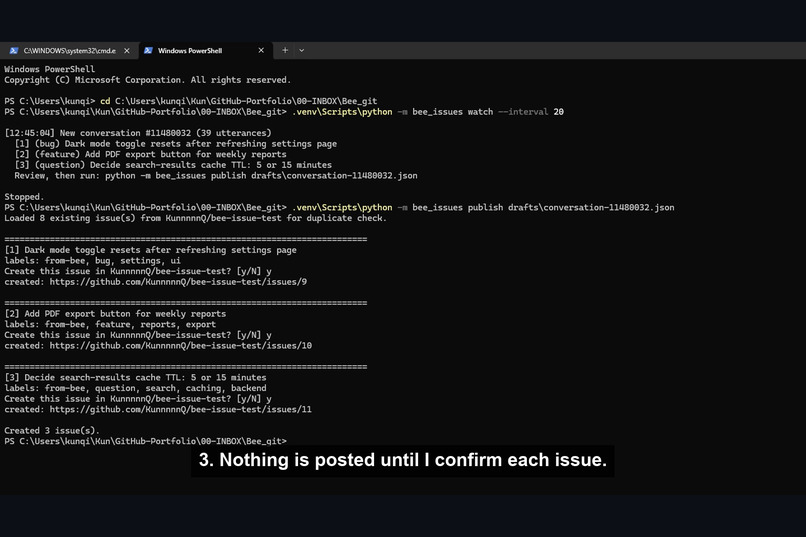
Task: Open a new terminal tab with plus button
Action: [x=285, y=50]
